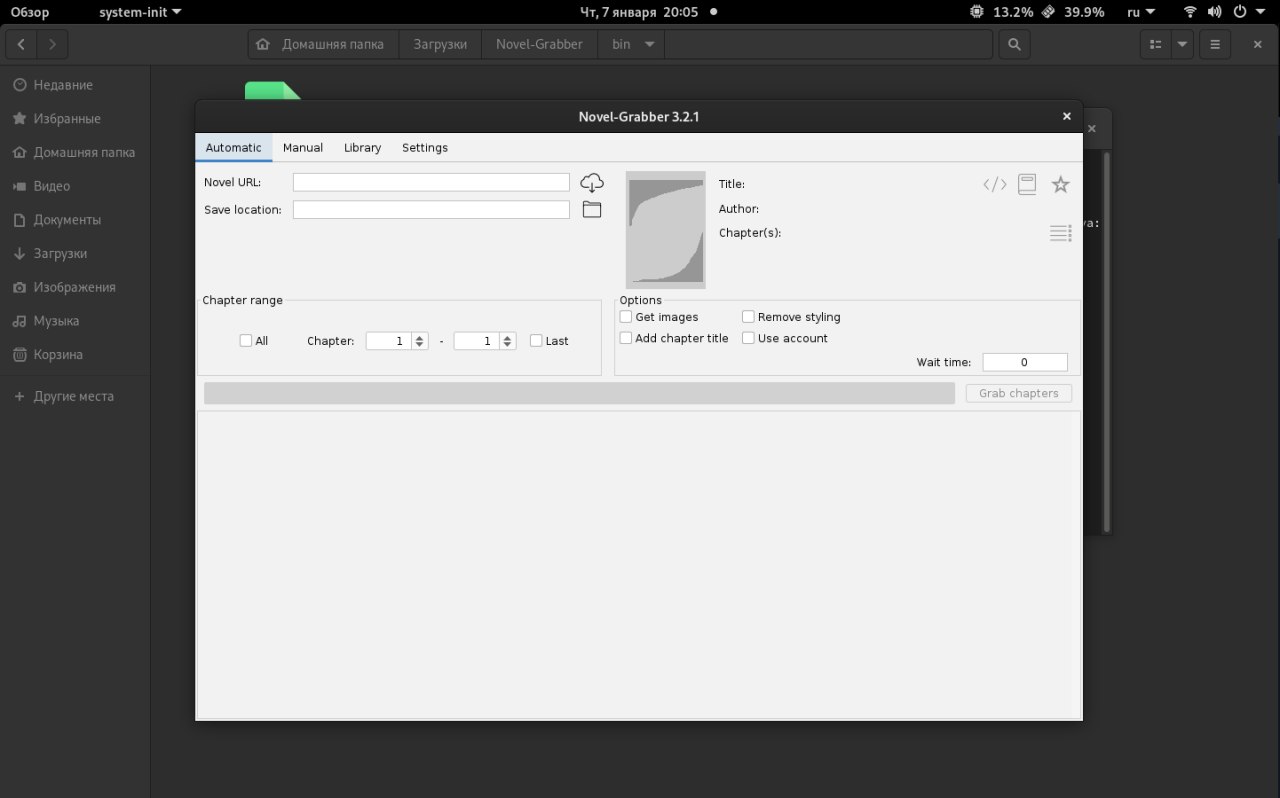Click the novel cover placeholder image
Viewport: 1280px width, 798px height.
(666, 230)
